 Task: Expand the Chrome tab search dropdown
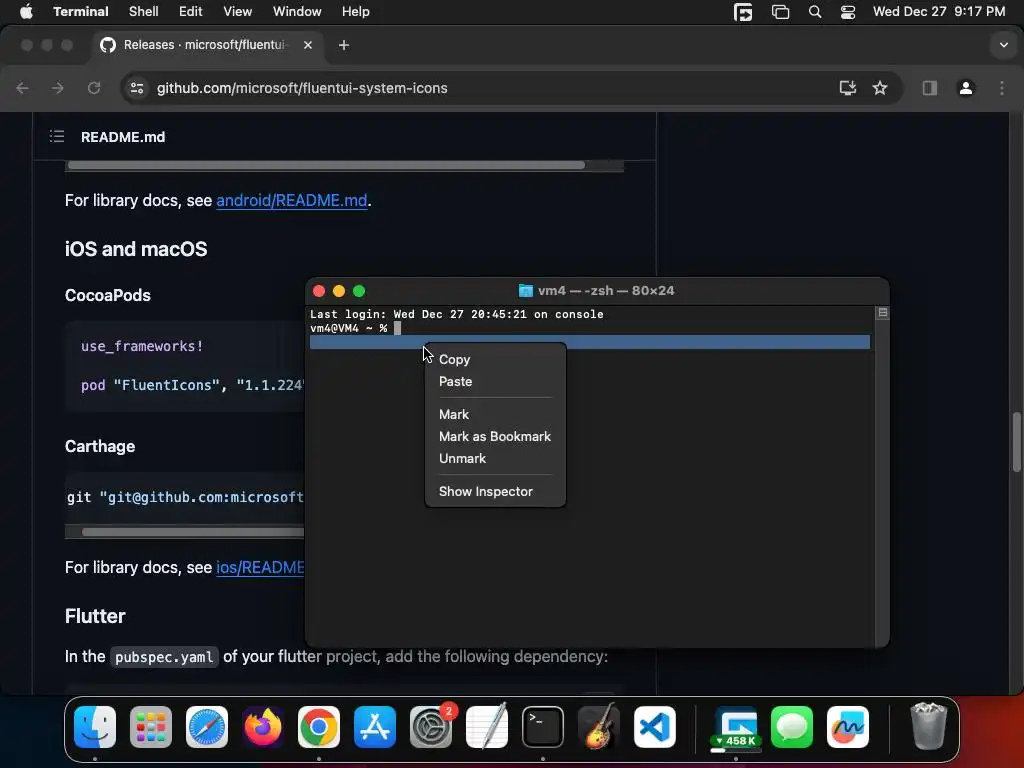pos(1003,45)
